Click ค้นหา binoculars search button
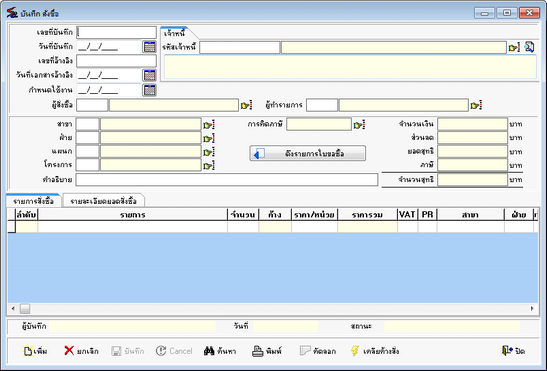The width and height of the screenshot is (547, 371). tap(220, 351)
